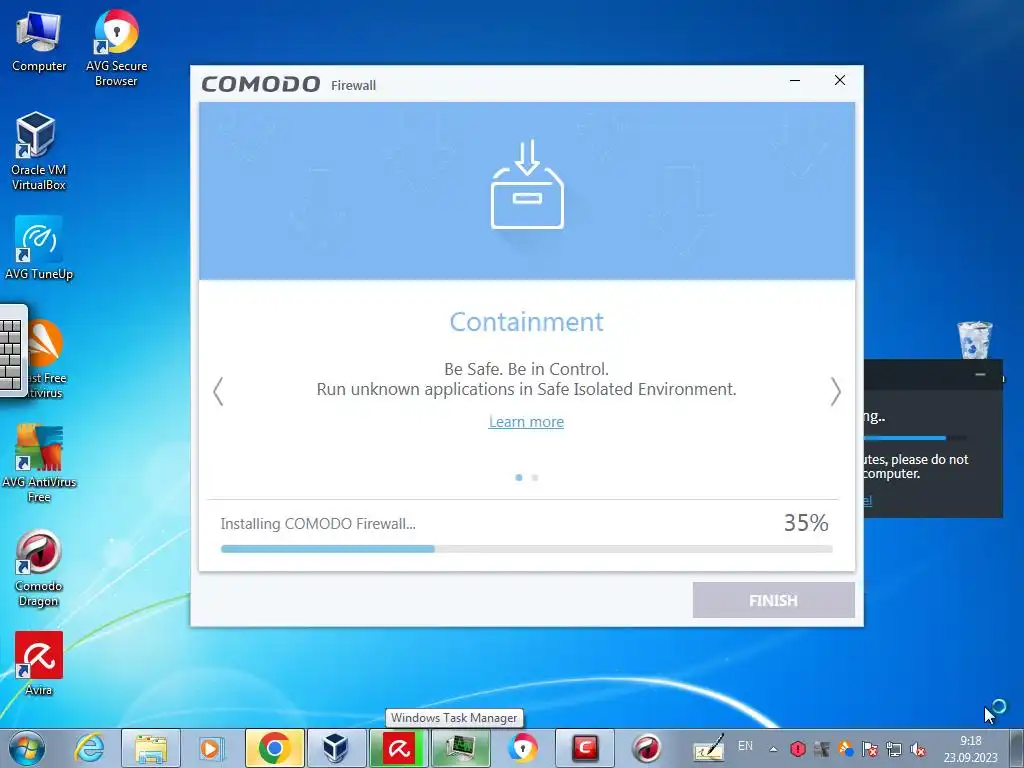Screen dimensions: 1024x768
Task: Close the COMODO Firewall installer window
Action: click(840, 80)
